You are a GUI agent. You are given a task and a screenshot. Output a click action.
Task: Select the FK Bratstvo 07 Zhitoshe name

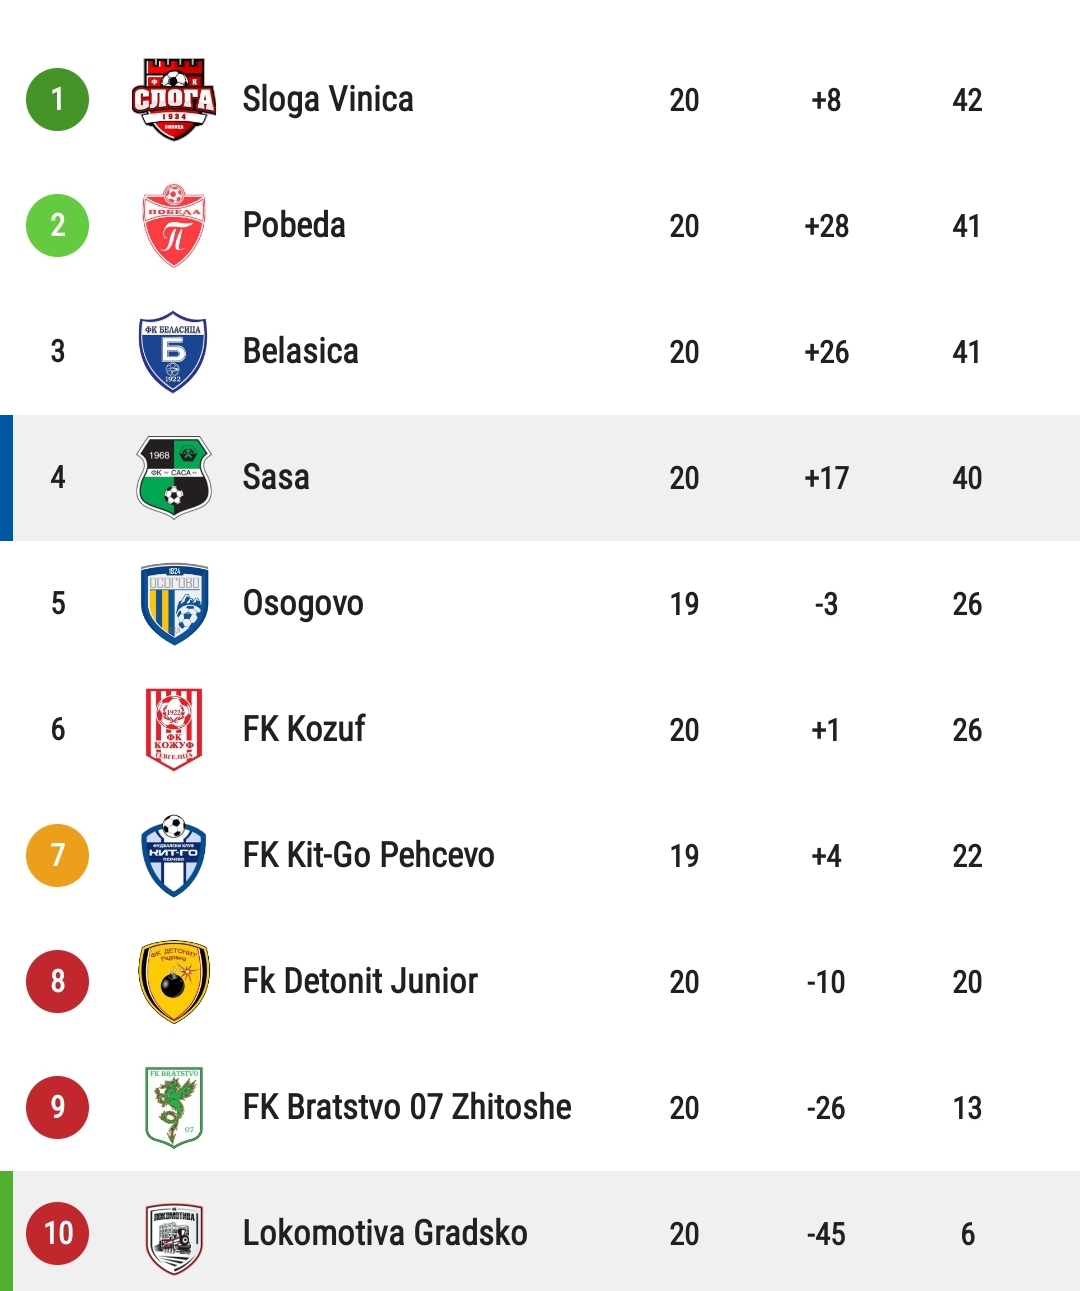(x=407, y=1107)
